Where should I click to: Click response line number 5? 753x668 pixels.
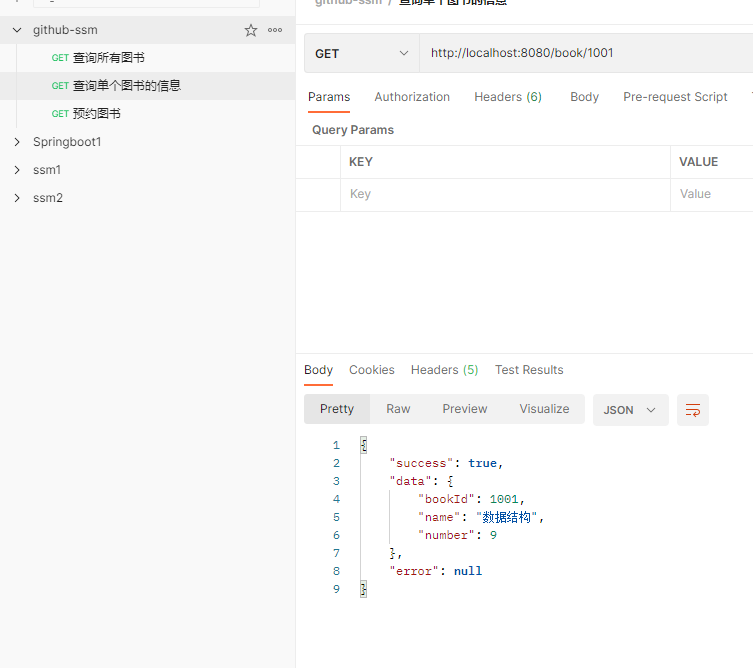(x=336, y=518)
